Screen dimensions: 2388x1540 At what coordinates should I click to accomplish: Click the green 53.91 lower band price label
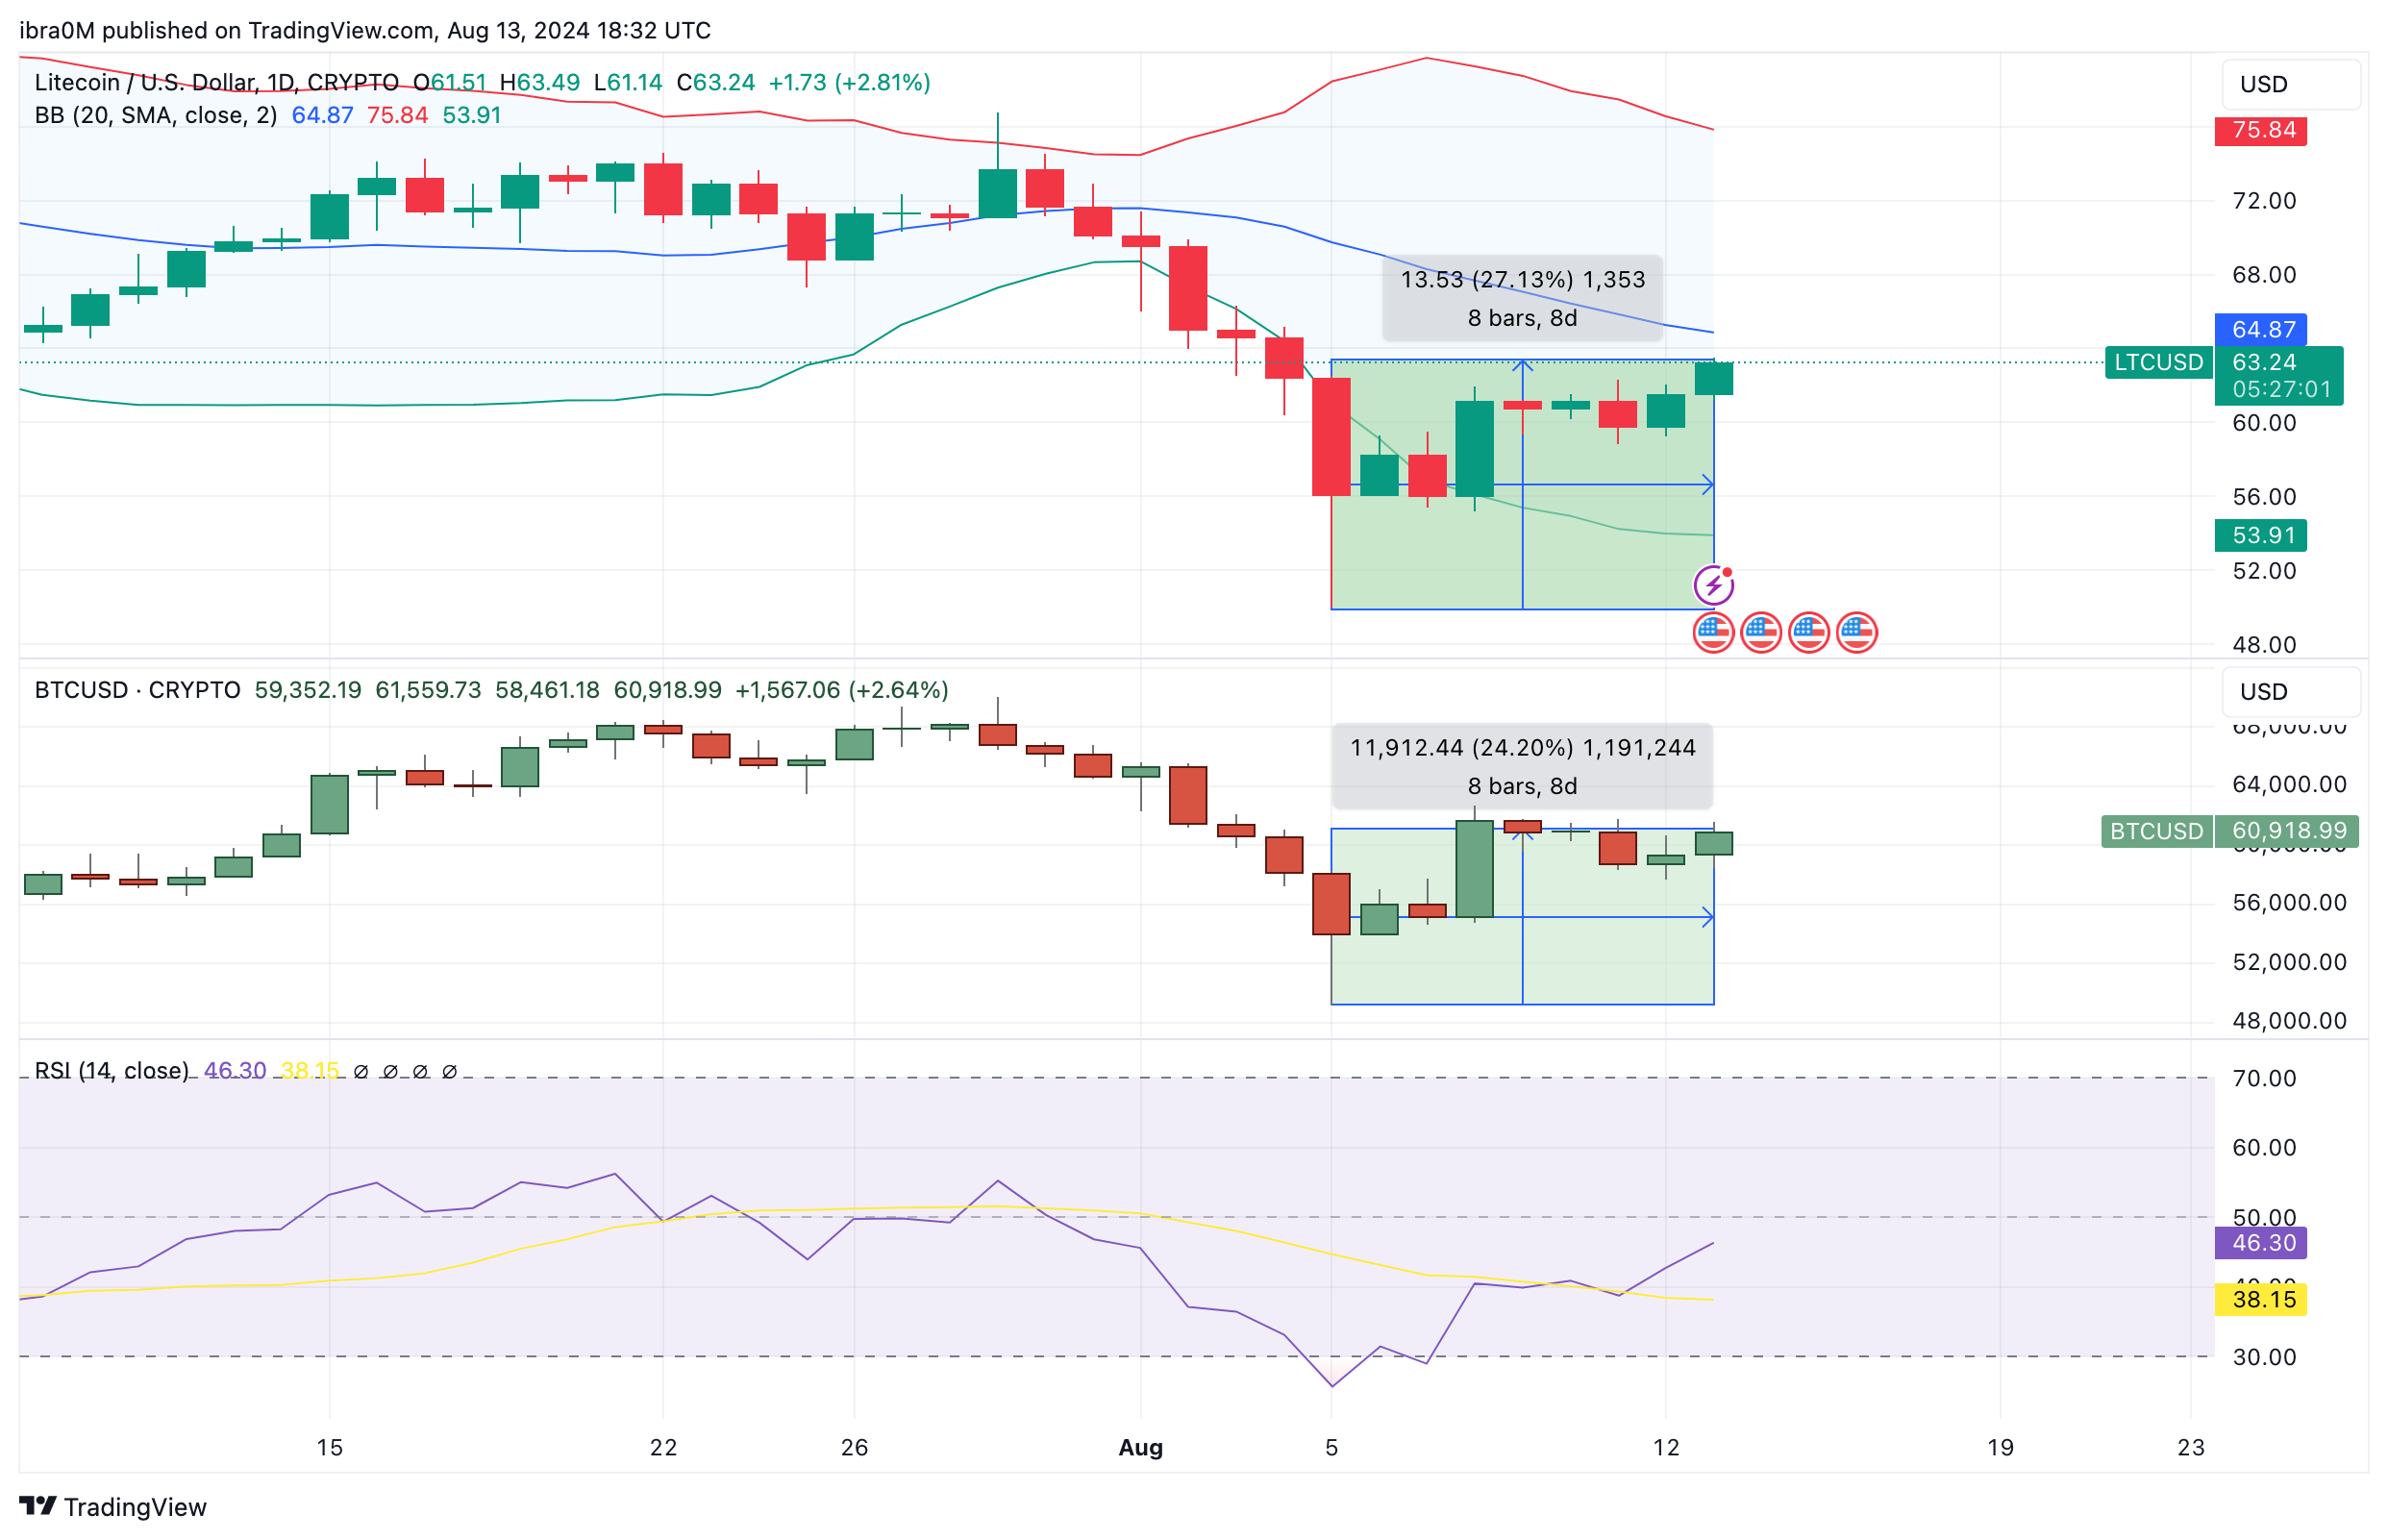pos(2260,535)
